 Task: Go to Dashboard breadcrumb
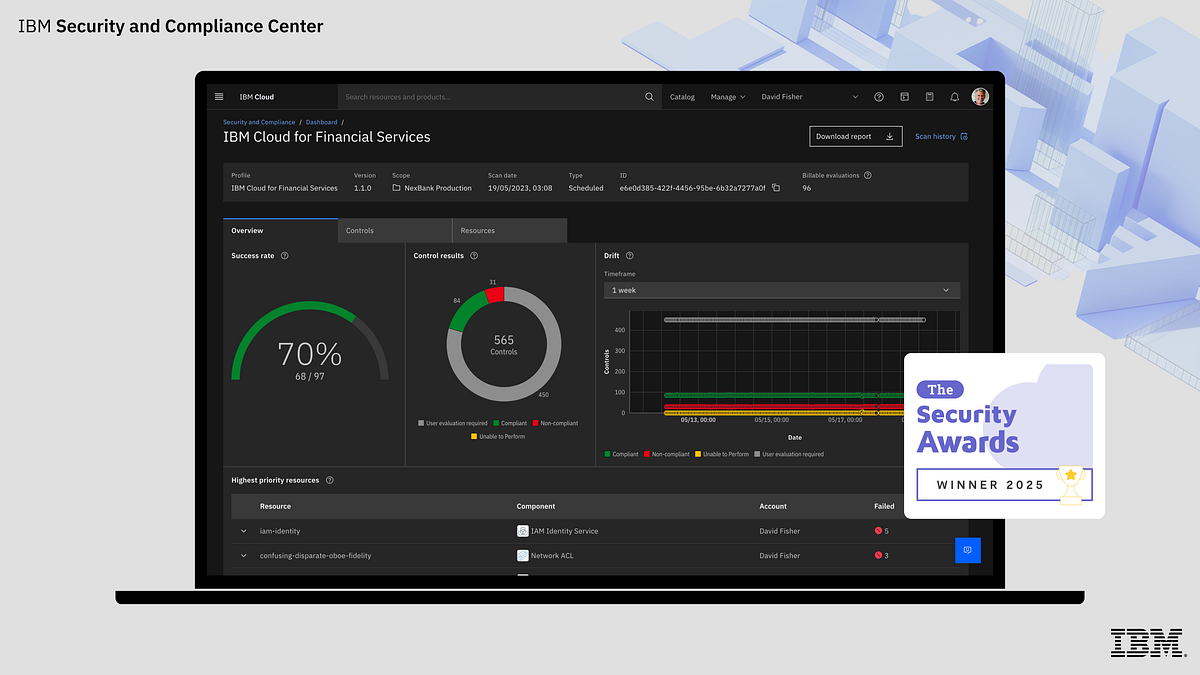[321, 122]
